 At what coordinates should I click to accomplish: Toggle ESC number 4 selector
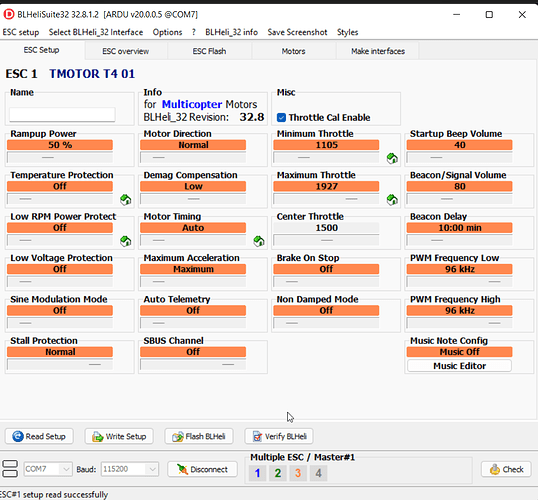[x=318, y=473]
